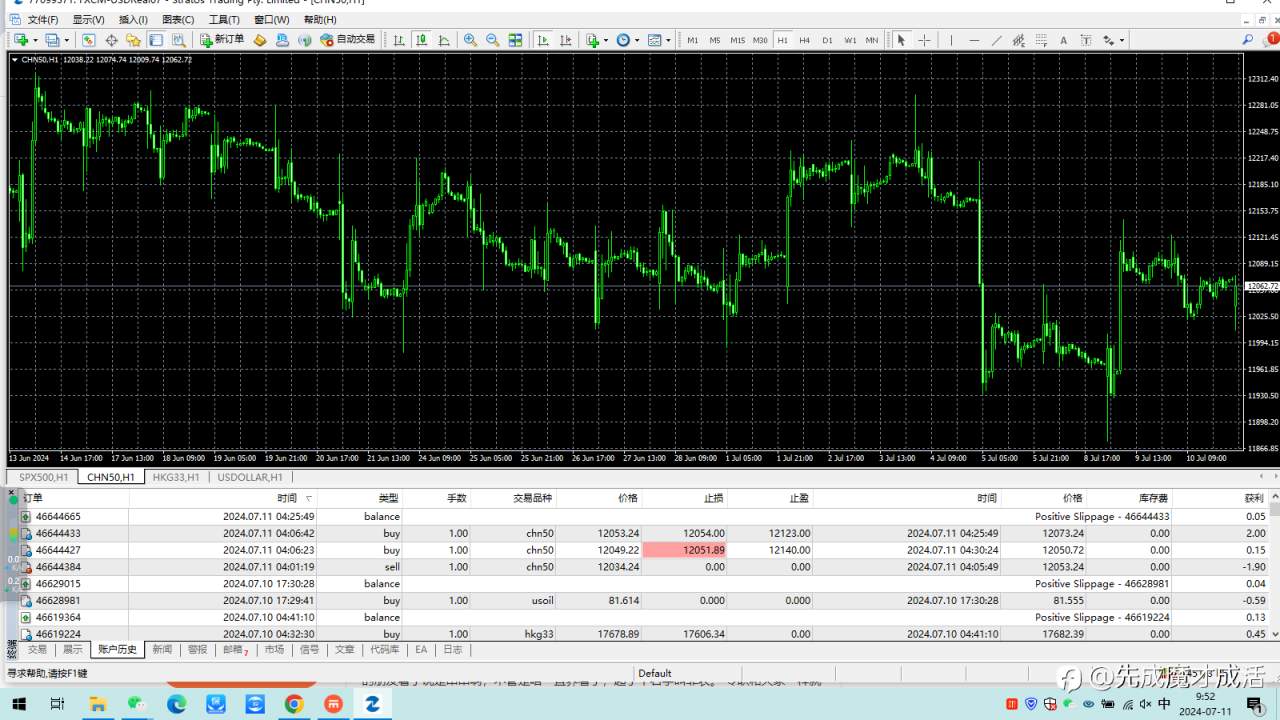Open the templates dropdown arrow
Screen dimensions: 1280x720
pos(669,40)
